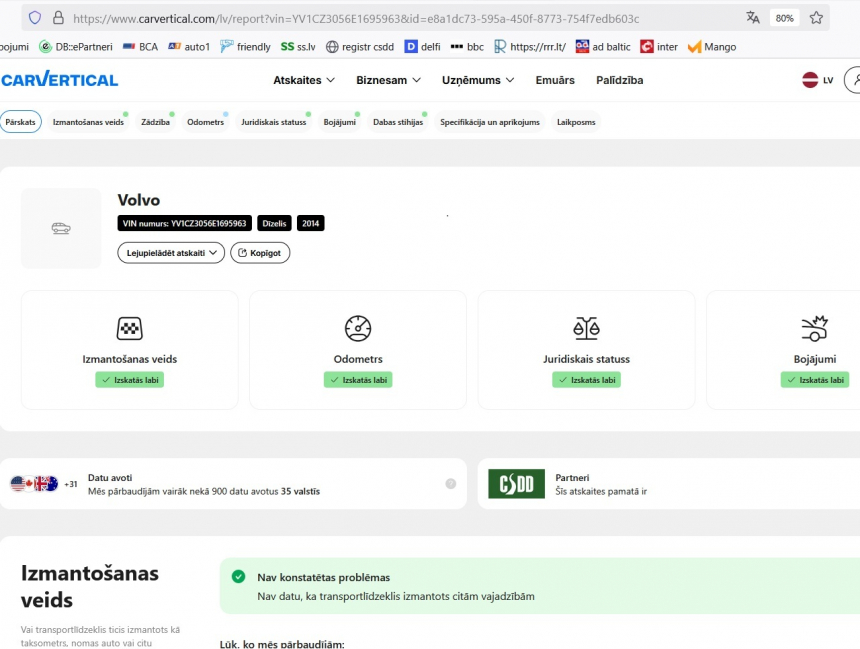The image size is (860, 649).
Task: Click Izskatās labi under Odometrs
Action: [x=358, y=380]
